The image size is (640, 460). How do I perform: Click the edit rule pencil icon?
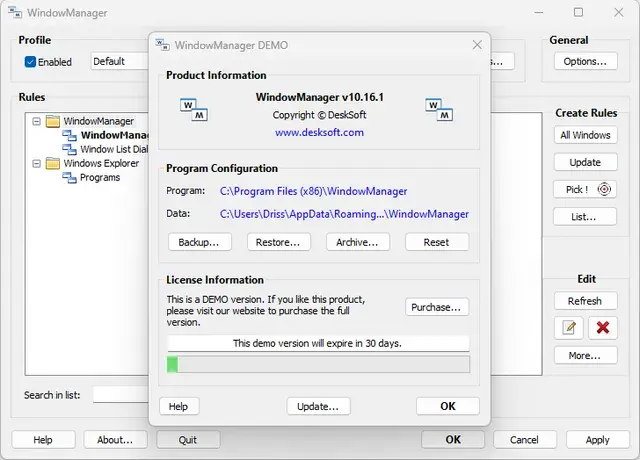point(569,327)
